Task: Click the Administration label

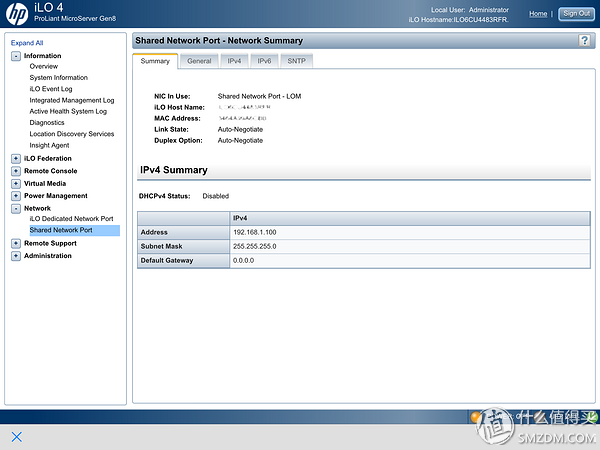Action: click(47, 256)
